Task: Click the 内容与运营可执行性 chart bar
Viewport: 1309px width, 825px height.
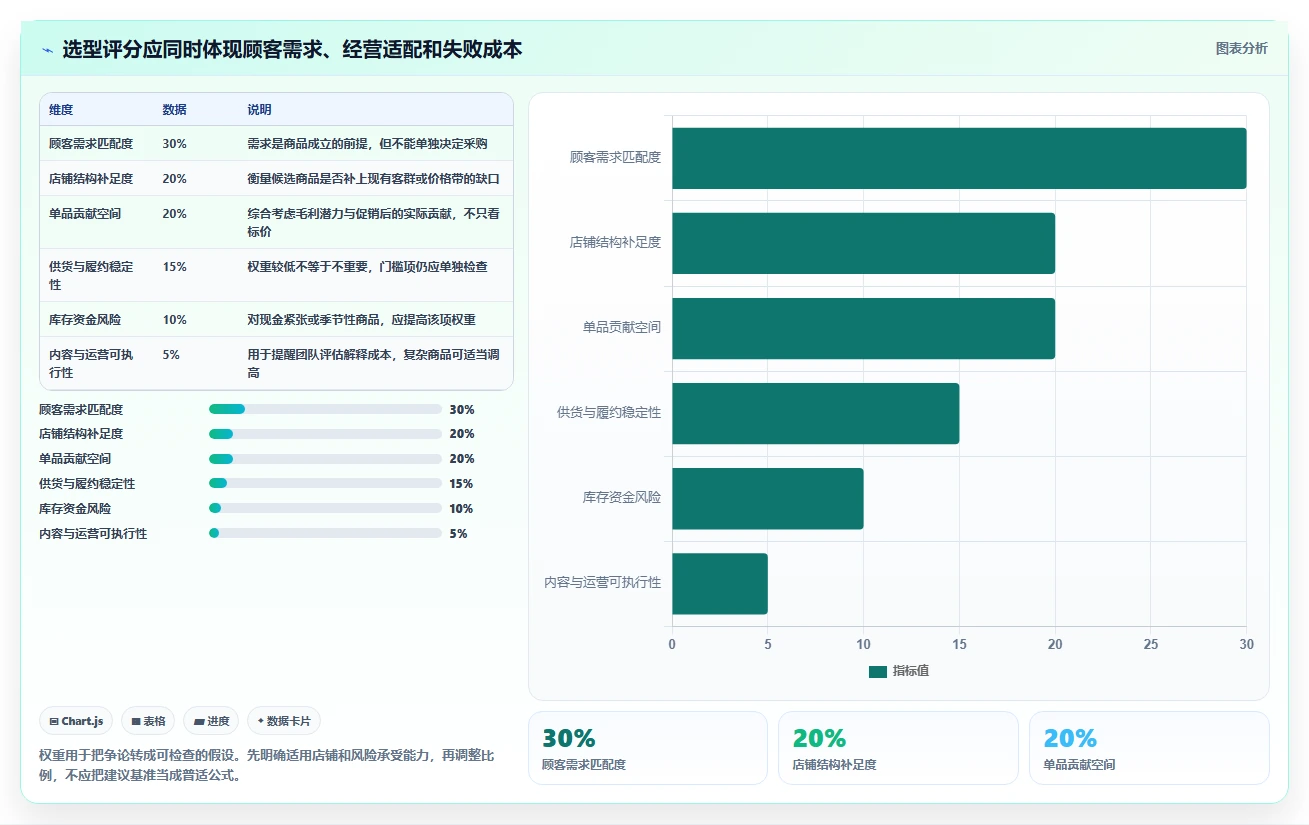Action: pyautogui.click(x=719, y=583)
